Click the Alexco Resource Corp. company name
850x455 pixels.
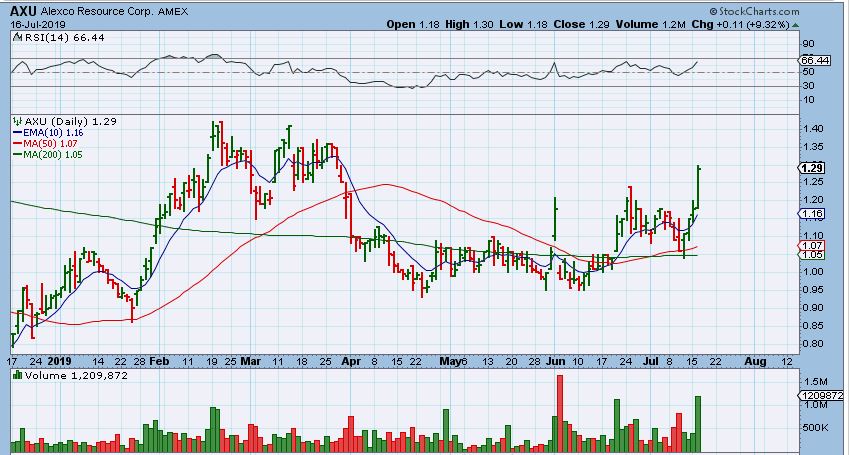[x=98, y=11]
